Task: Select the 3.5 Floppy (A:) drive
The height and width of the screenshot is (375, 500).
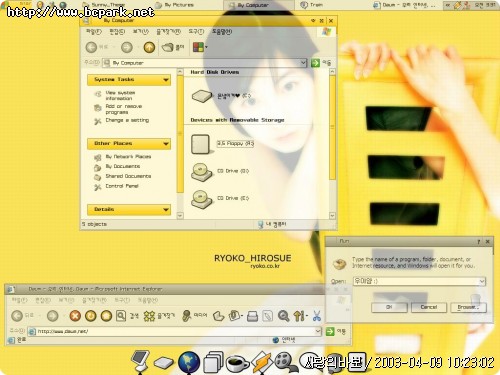Action: point(235,143)
